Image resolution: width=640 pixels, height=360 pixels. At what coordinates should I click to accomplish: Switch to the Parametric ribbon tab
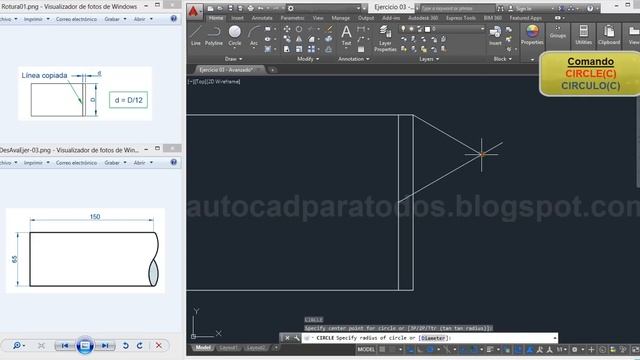pos(292,18)
